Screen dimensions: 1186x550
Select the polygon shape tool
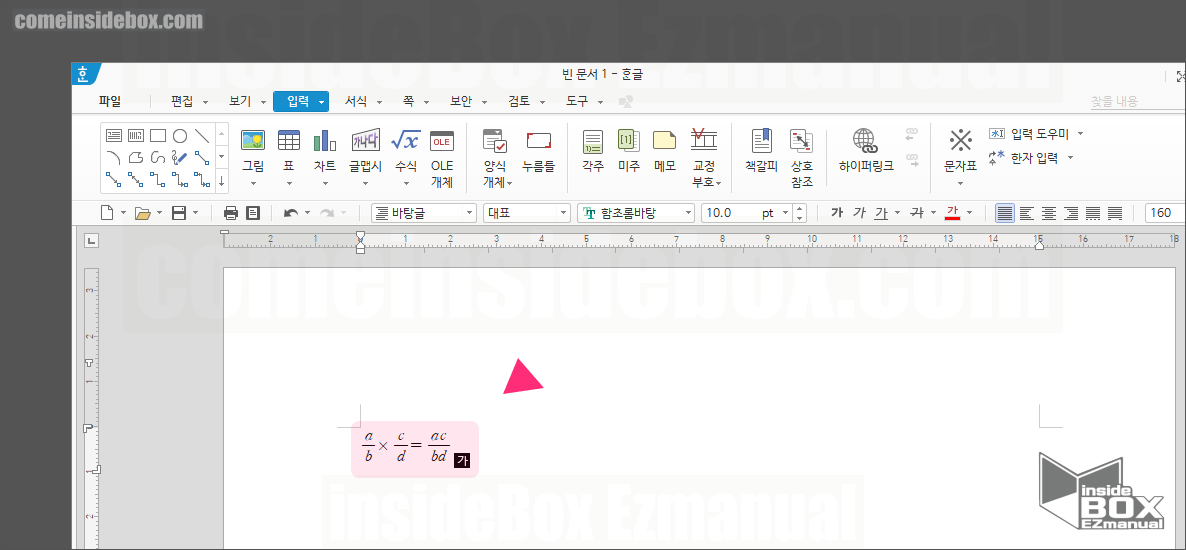(x=135, y=157)
